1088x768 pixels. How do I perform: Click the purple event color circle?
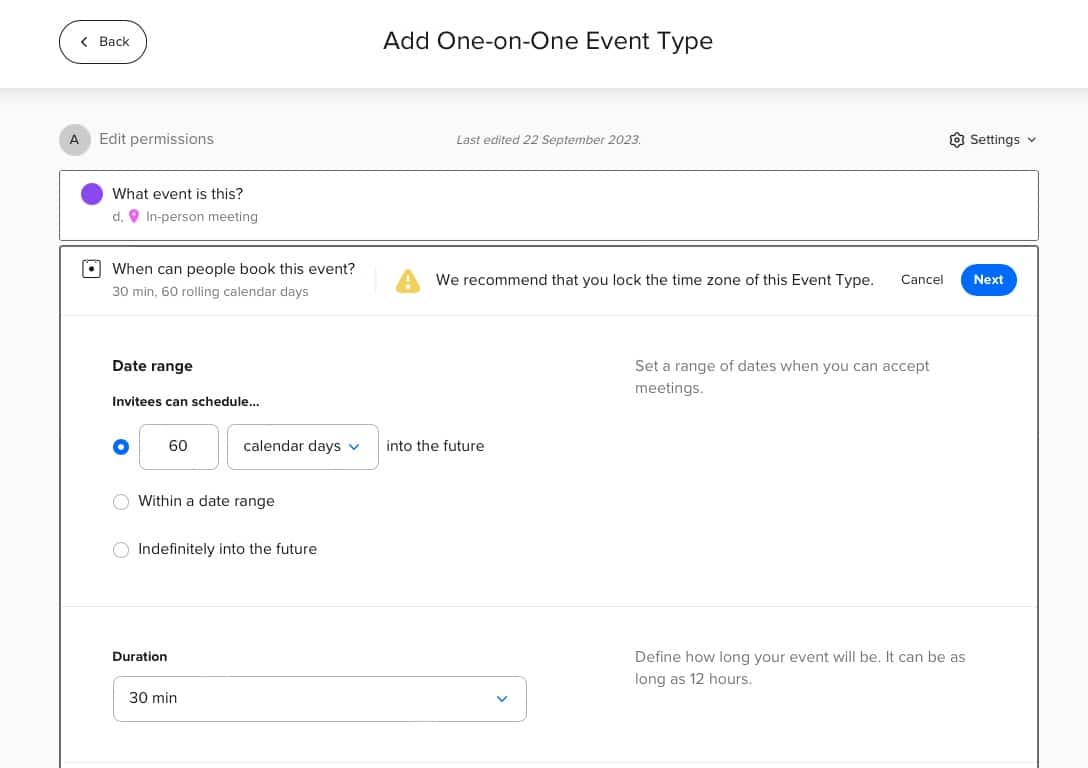click(92, 194)
